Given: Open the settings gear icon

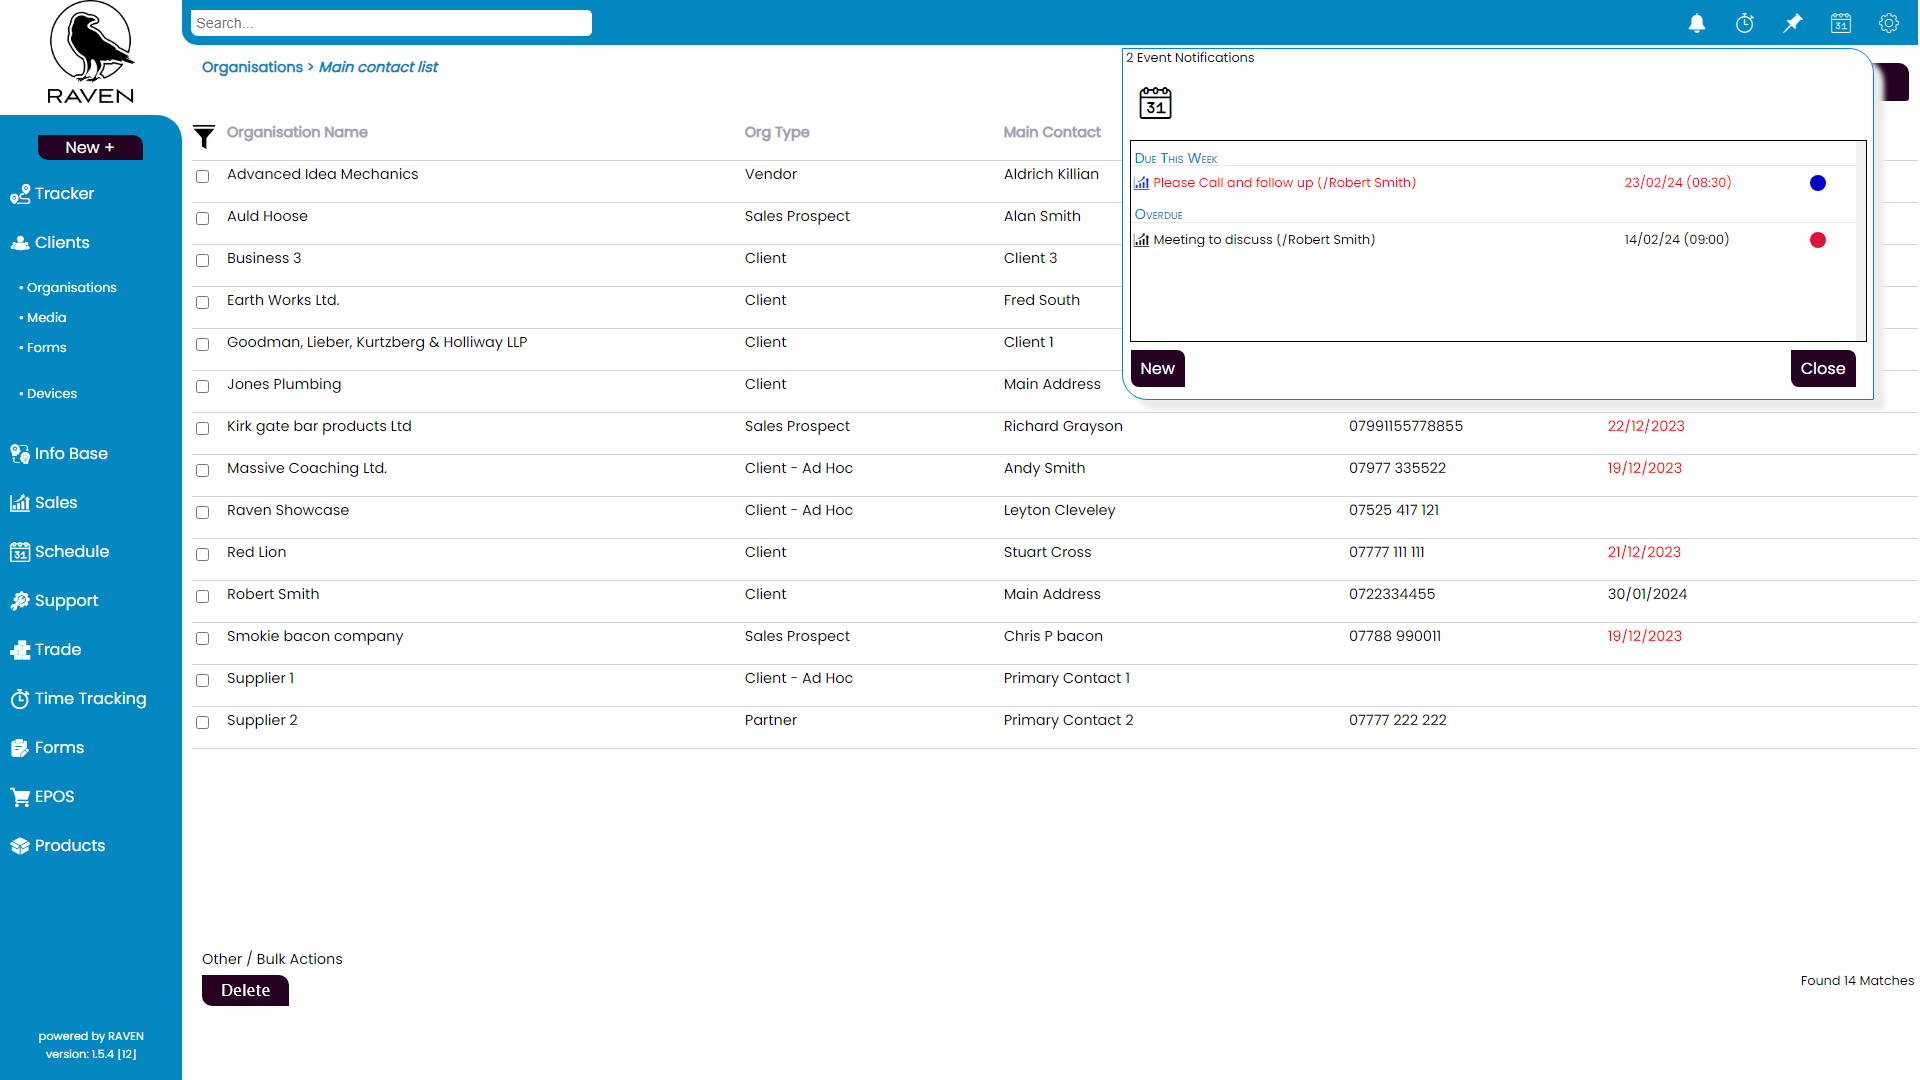Looking at the screenshot, I should click(x=1889, y=23).
